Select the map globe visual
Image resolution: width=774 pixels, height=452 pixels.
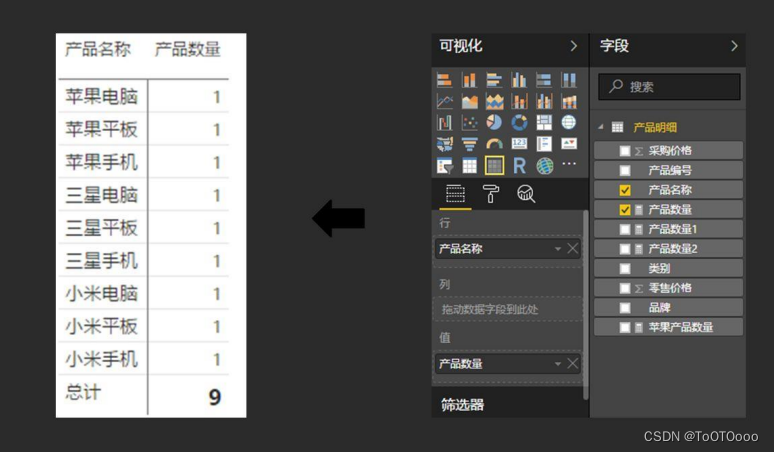[x=569, y=122]
